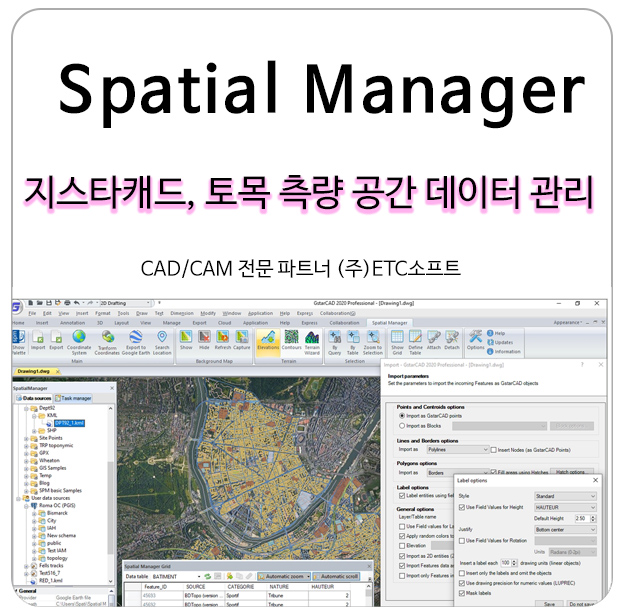
Task: Open Help from the ribbon
Action: pos(496,333)
